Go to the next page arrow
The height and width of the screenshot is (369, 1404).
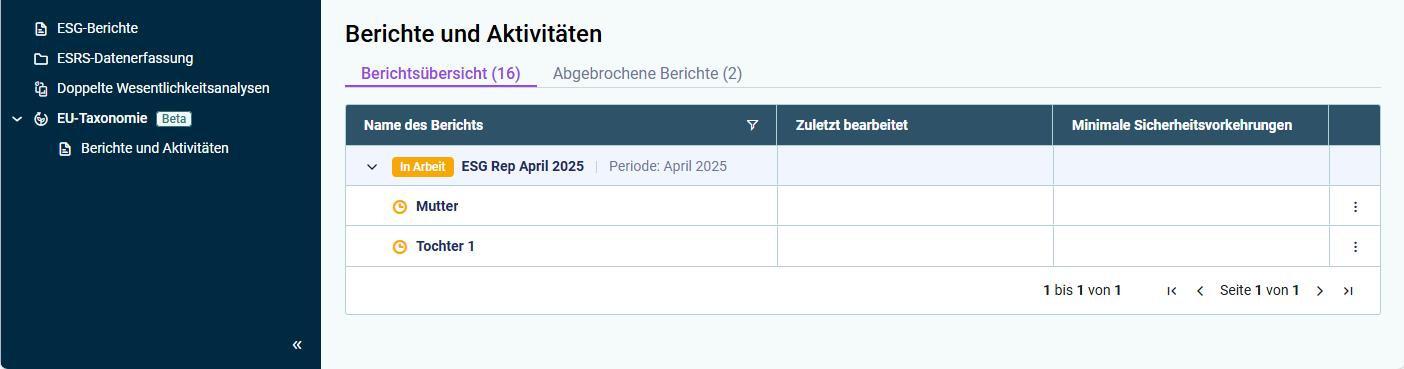1320,291
